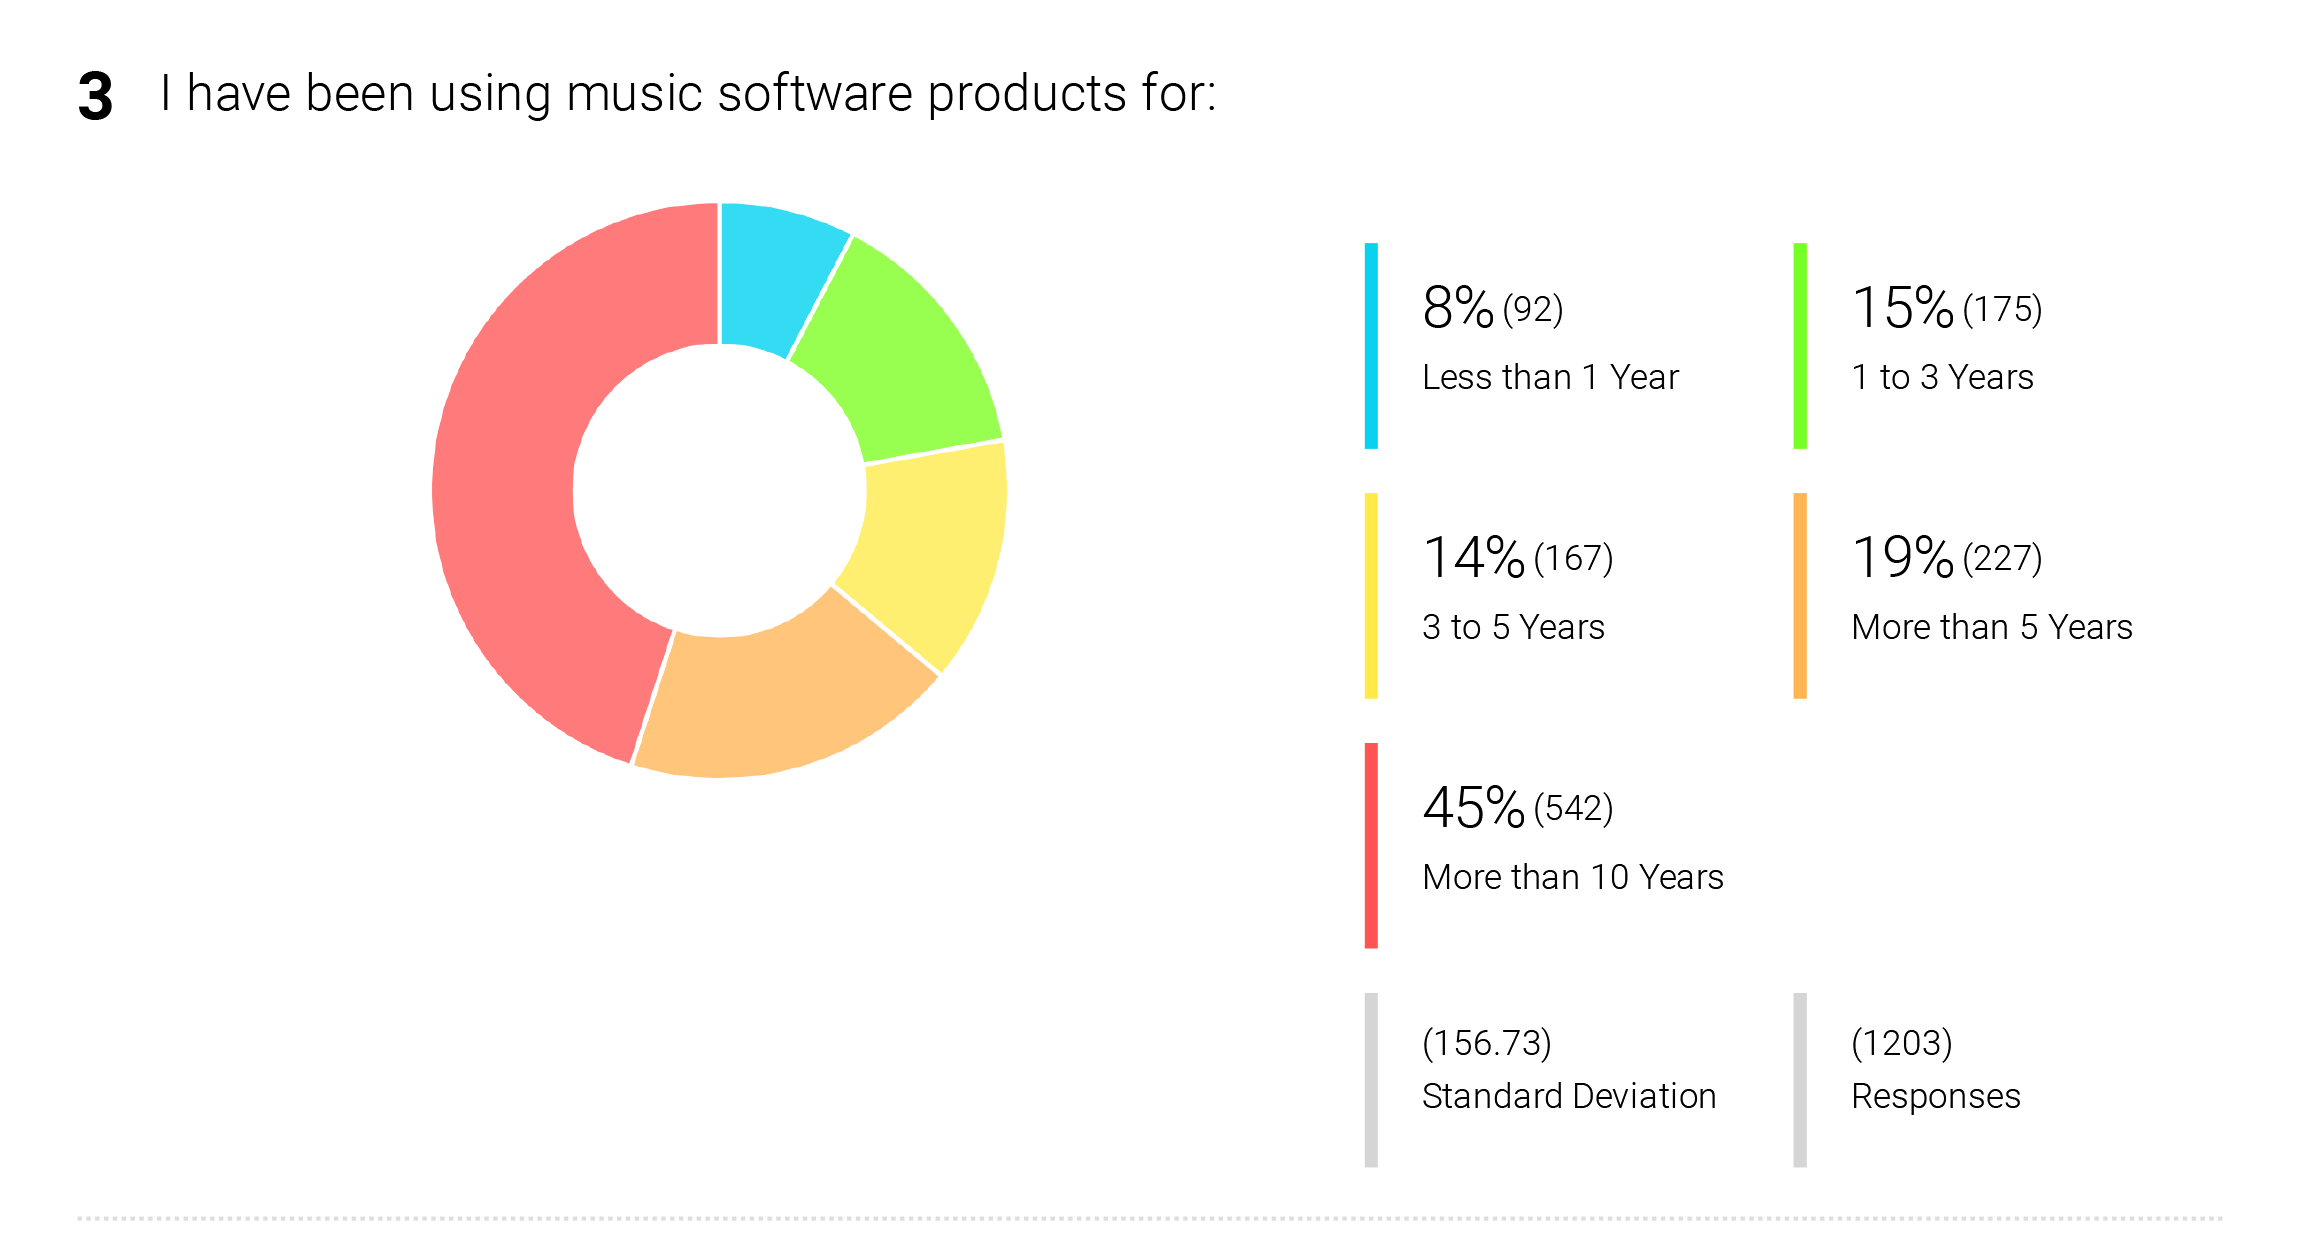
Task: Click the 45% (542) value
Action: pyautogui.click(x=1518, y=807)
